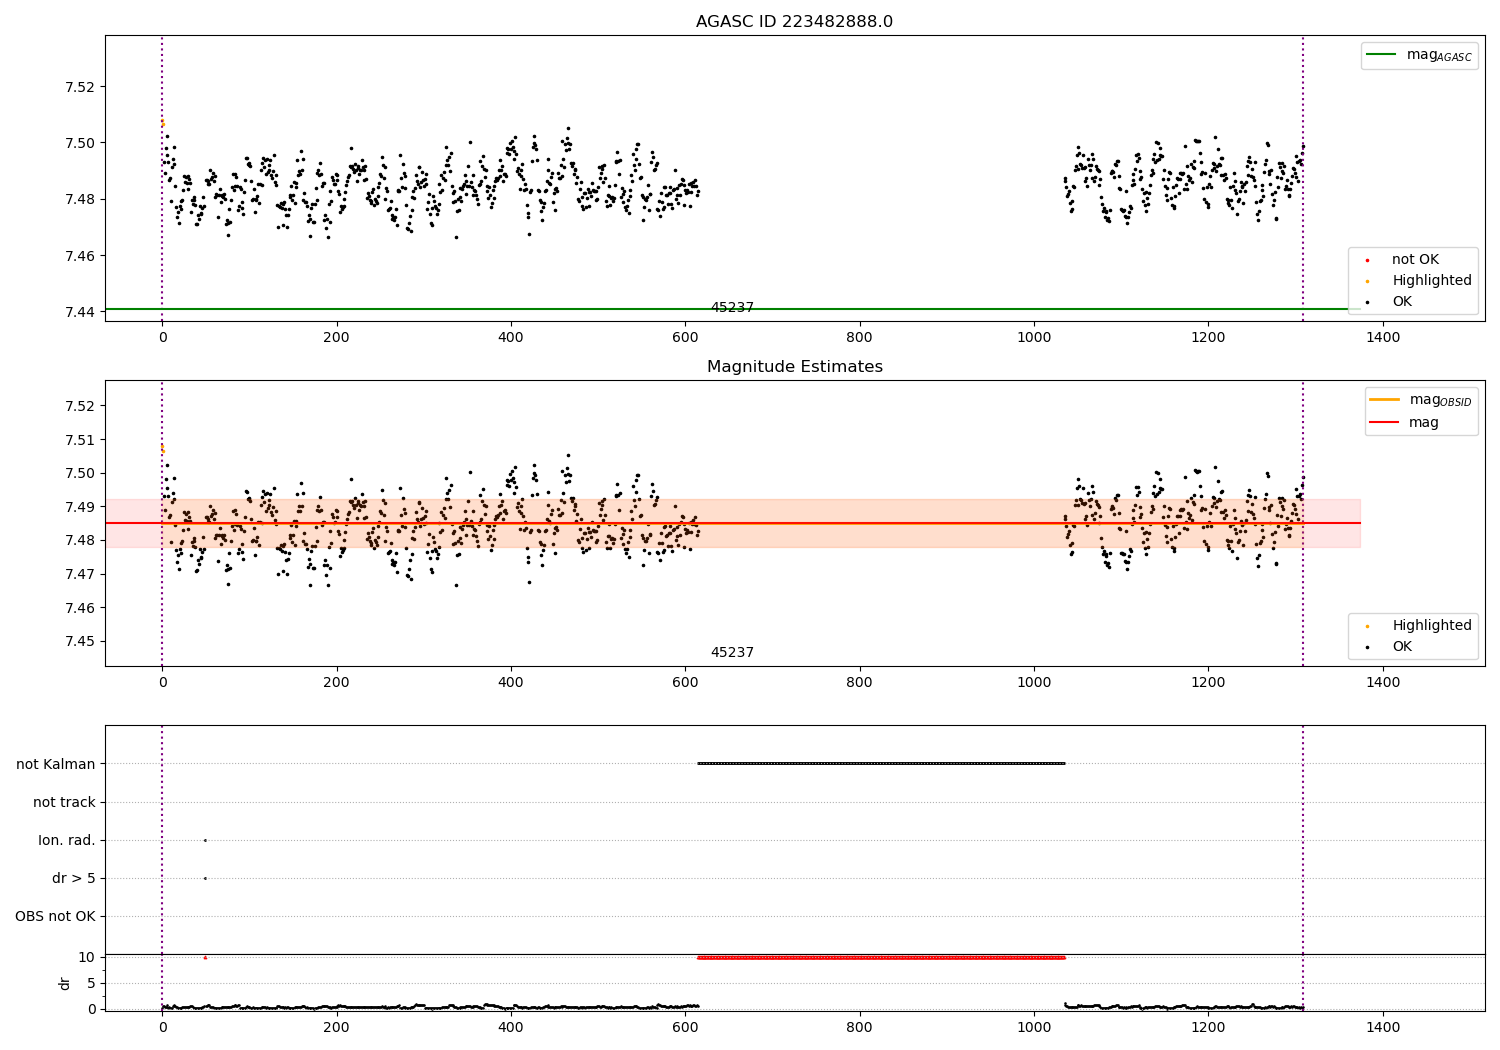Click the '800' x-tick of the top plot
Image resolution: width=1500 pixels, height=1050 pixels.
click(x=859, y=337)
